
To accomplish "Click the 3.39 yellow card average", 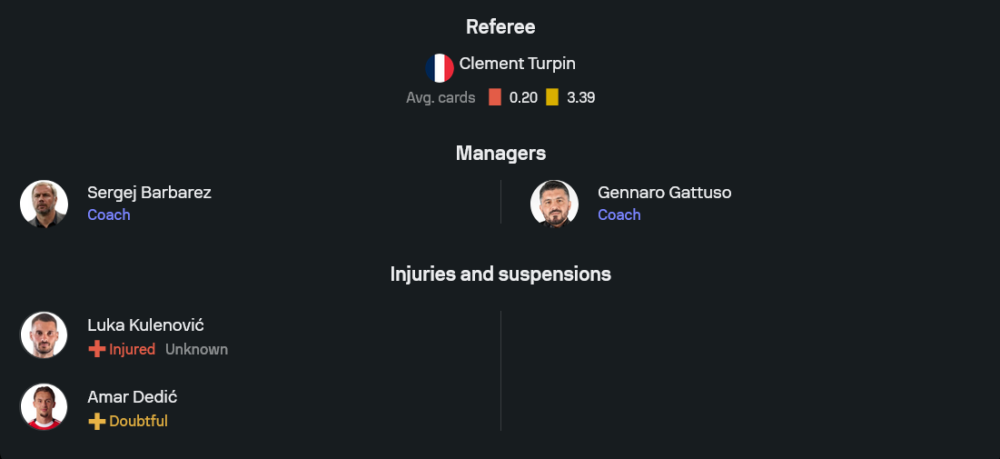I will (581, 98).
